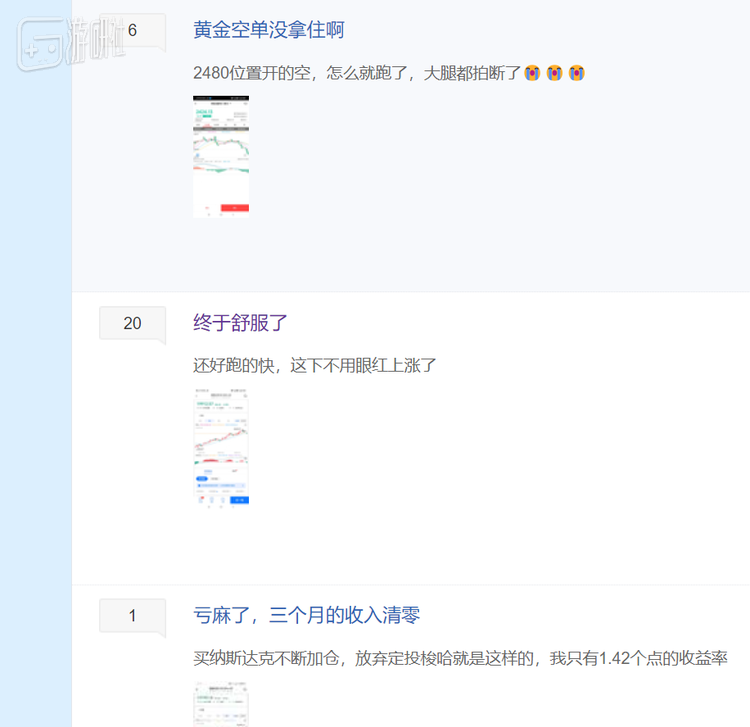Click the snippet text starting with 2480位置开的空
Image resolution: width=750 pixels, height=727 pixels.
[357, 73]
